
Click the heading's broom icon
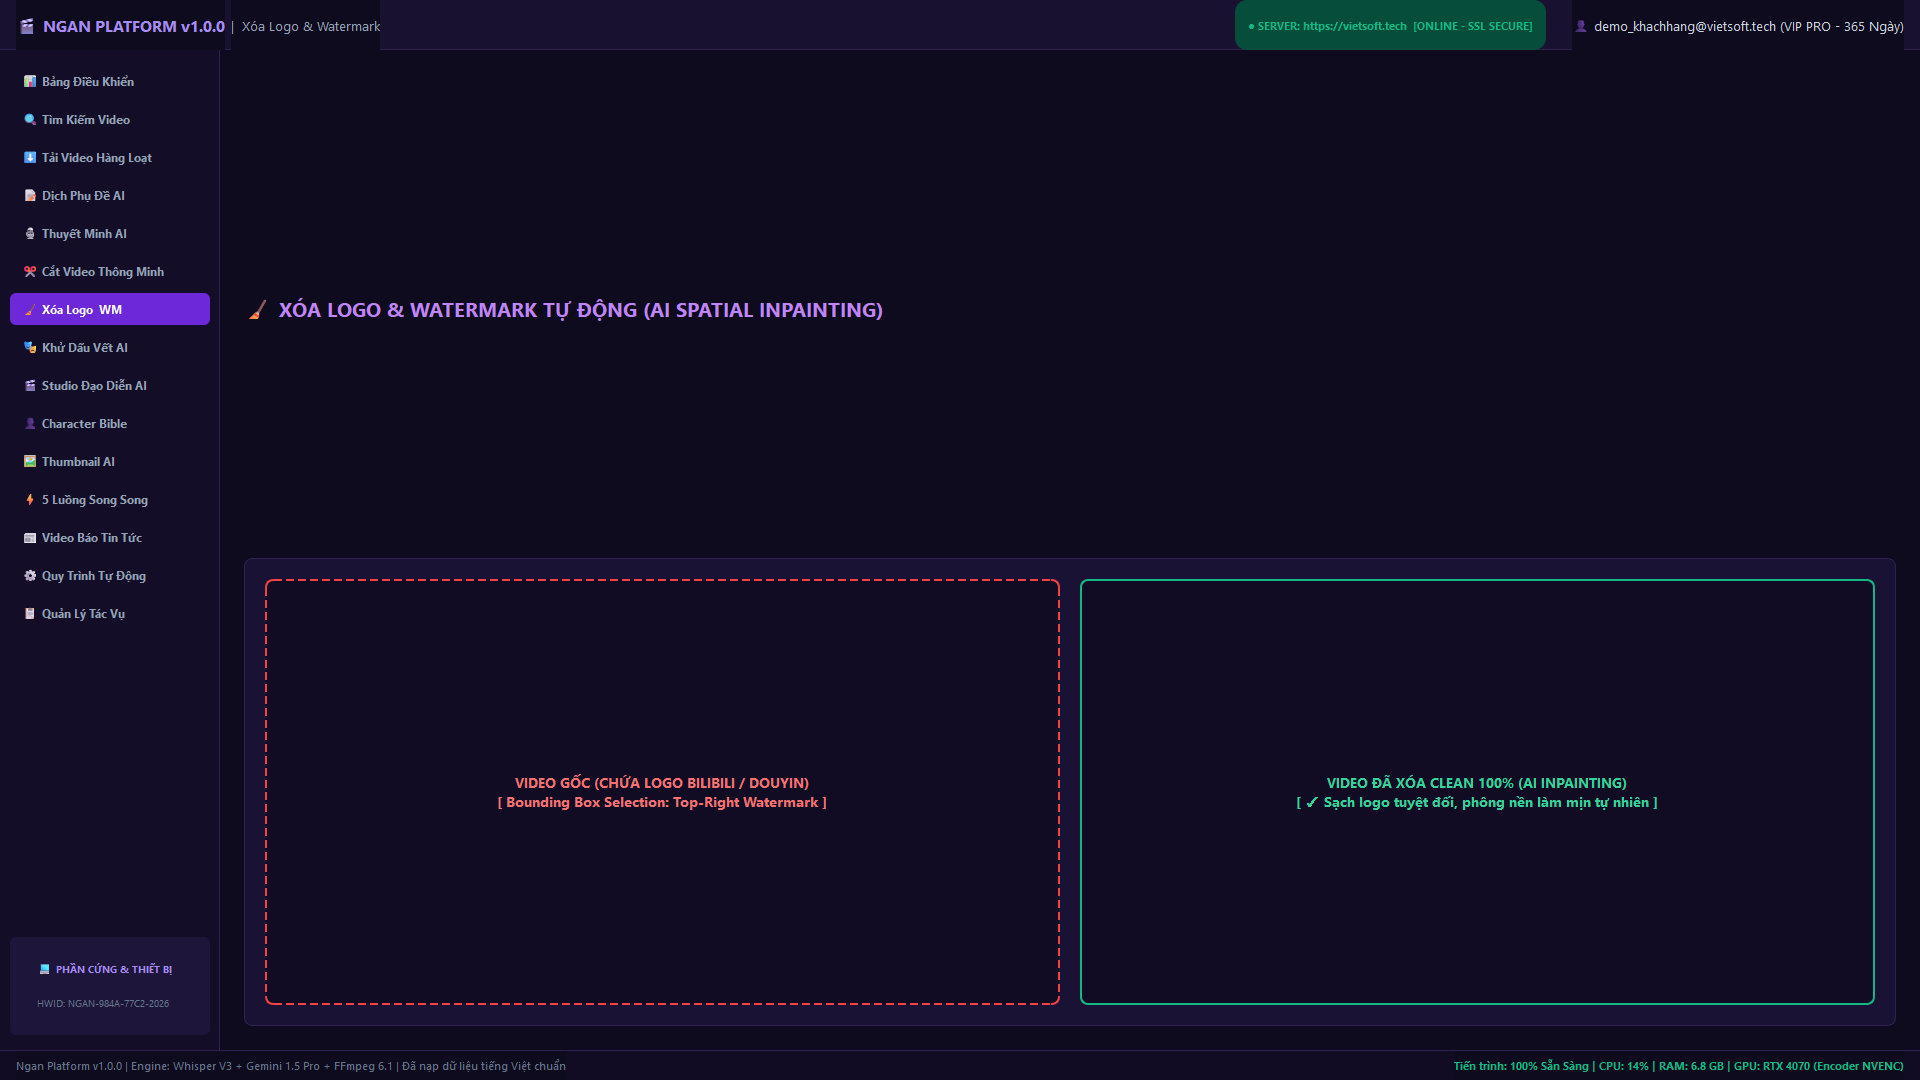coord(258,311)
